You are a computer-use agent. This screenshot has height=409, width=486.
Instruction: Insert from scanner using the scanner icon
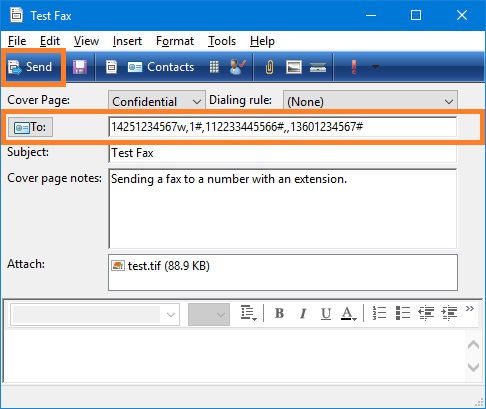[x=318, y=67]
